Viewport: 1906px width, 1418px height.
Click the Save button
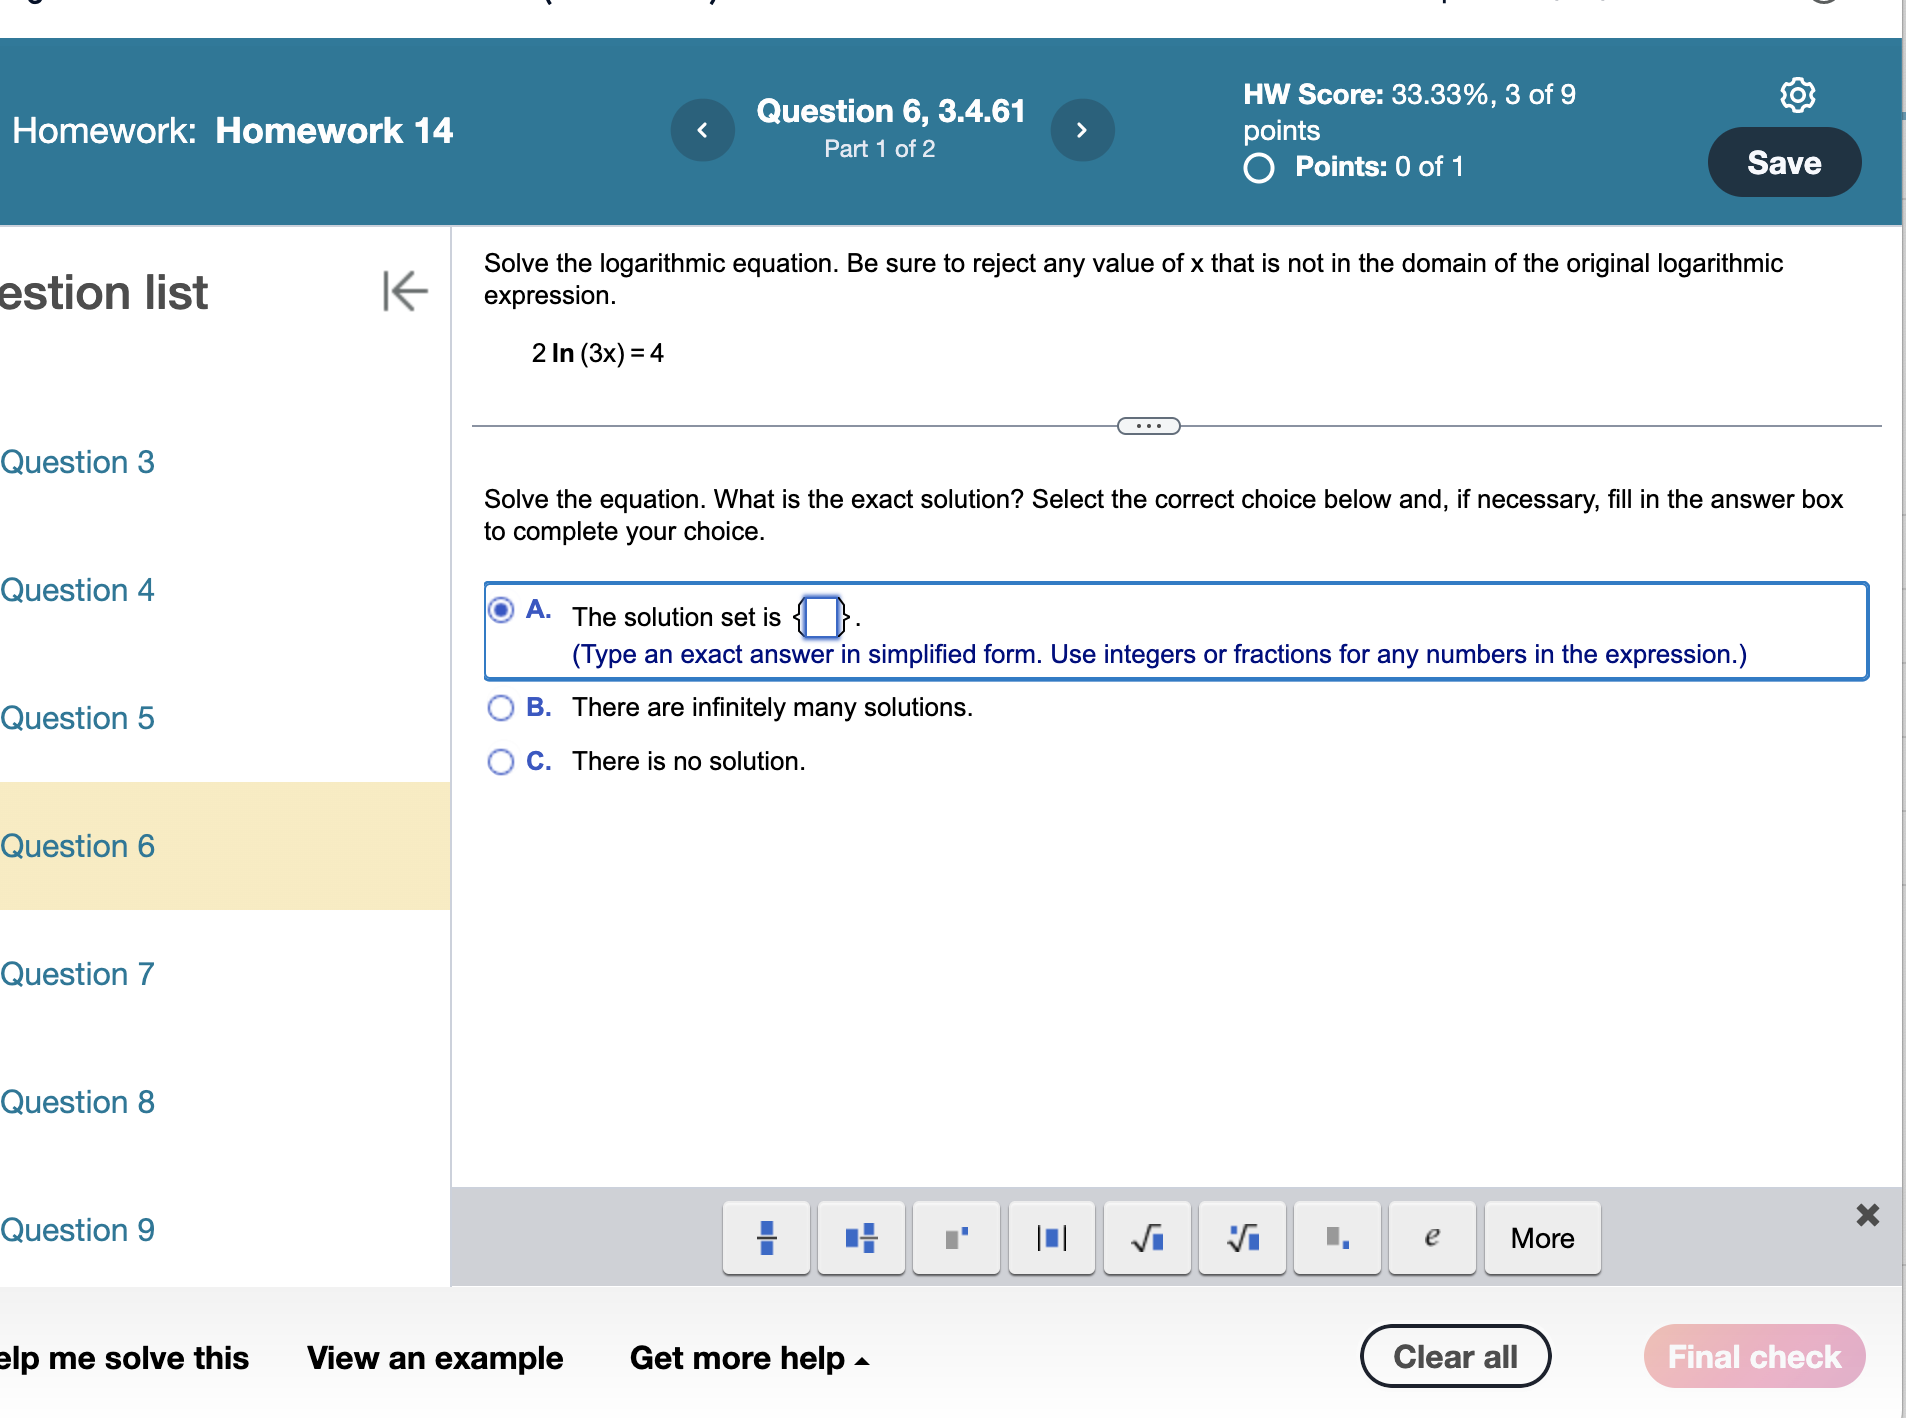point(1784,161)
